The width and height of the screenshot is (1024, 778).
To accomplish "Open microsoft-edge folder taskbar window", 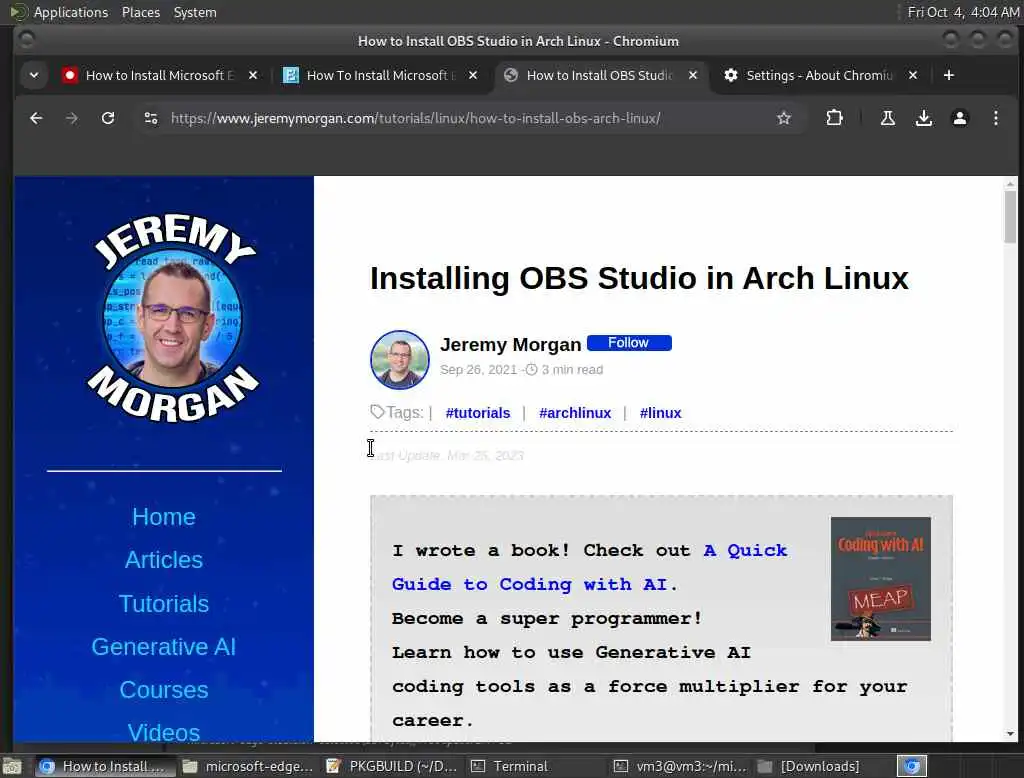I will click(248, 766).
